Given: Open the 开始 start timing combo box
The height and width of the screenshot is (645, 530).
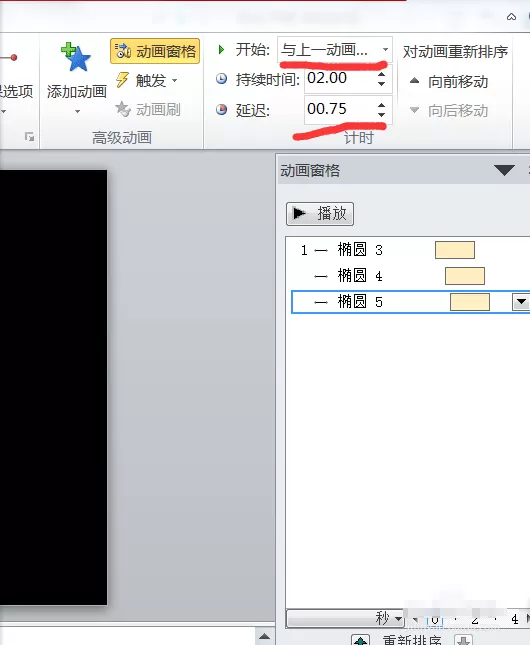Looking at the screenshot, I should pyautogui.click(x=335, y=50).
